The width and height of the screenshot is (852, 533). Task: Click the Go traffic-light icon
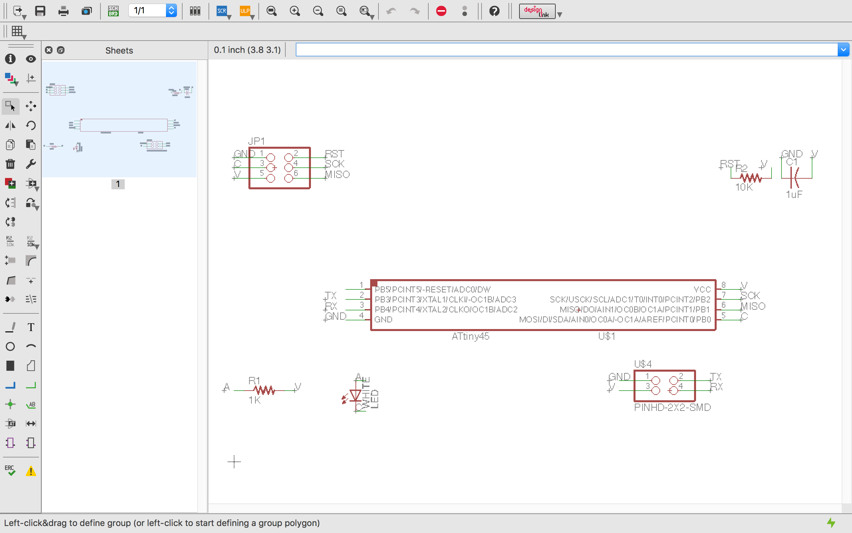[465, 11]
